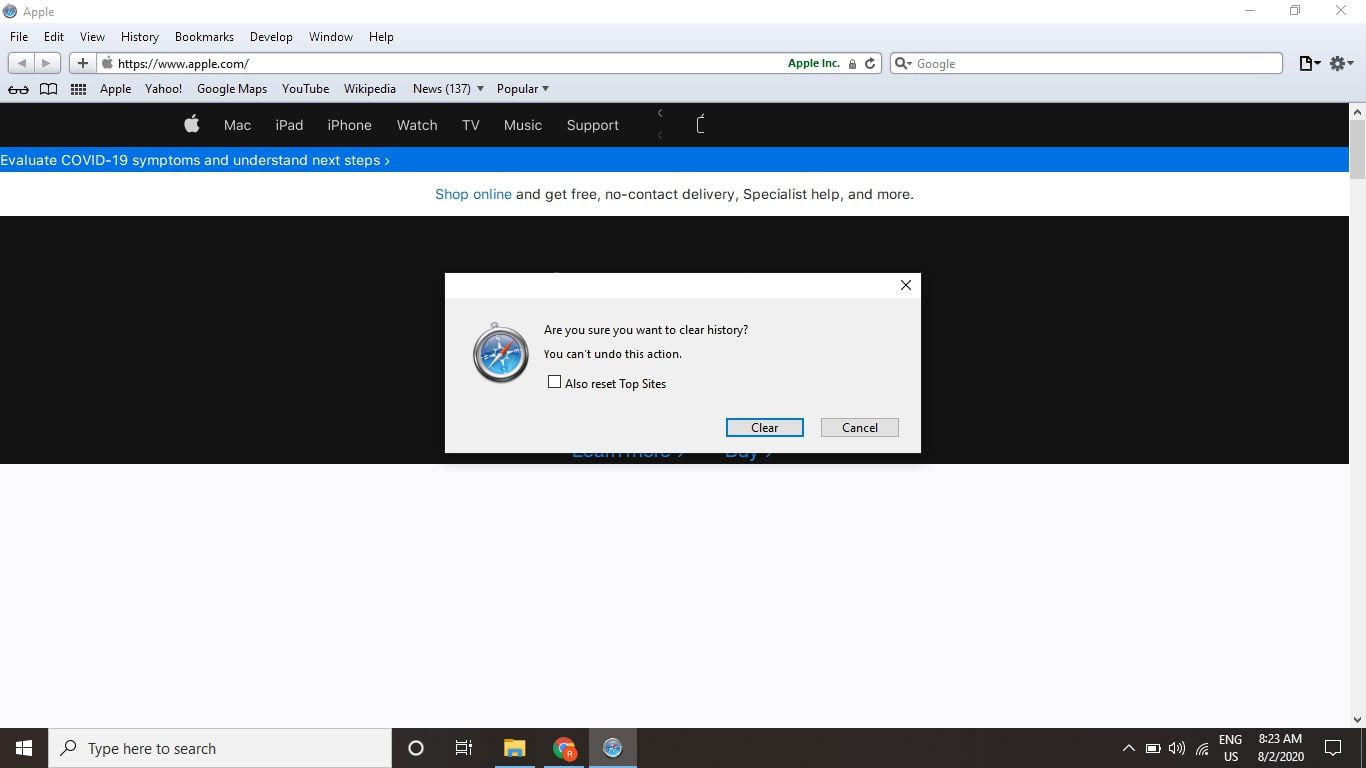Expand the News (137) bookmark folder

[448, 89]
